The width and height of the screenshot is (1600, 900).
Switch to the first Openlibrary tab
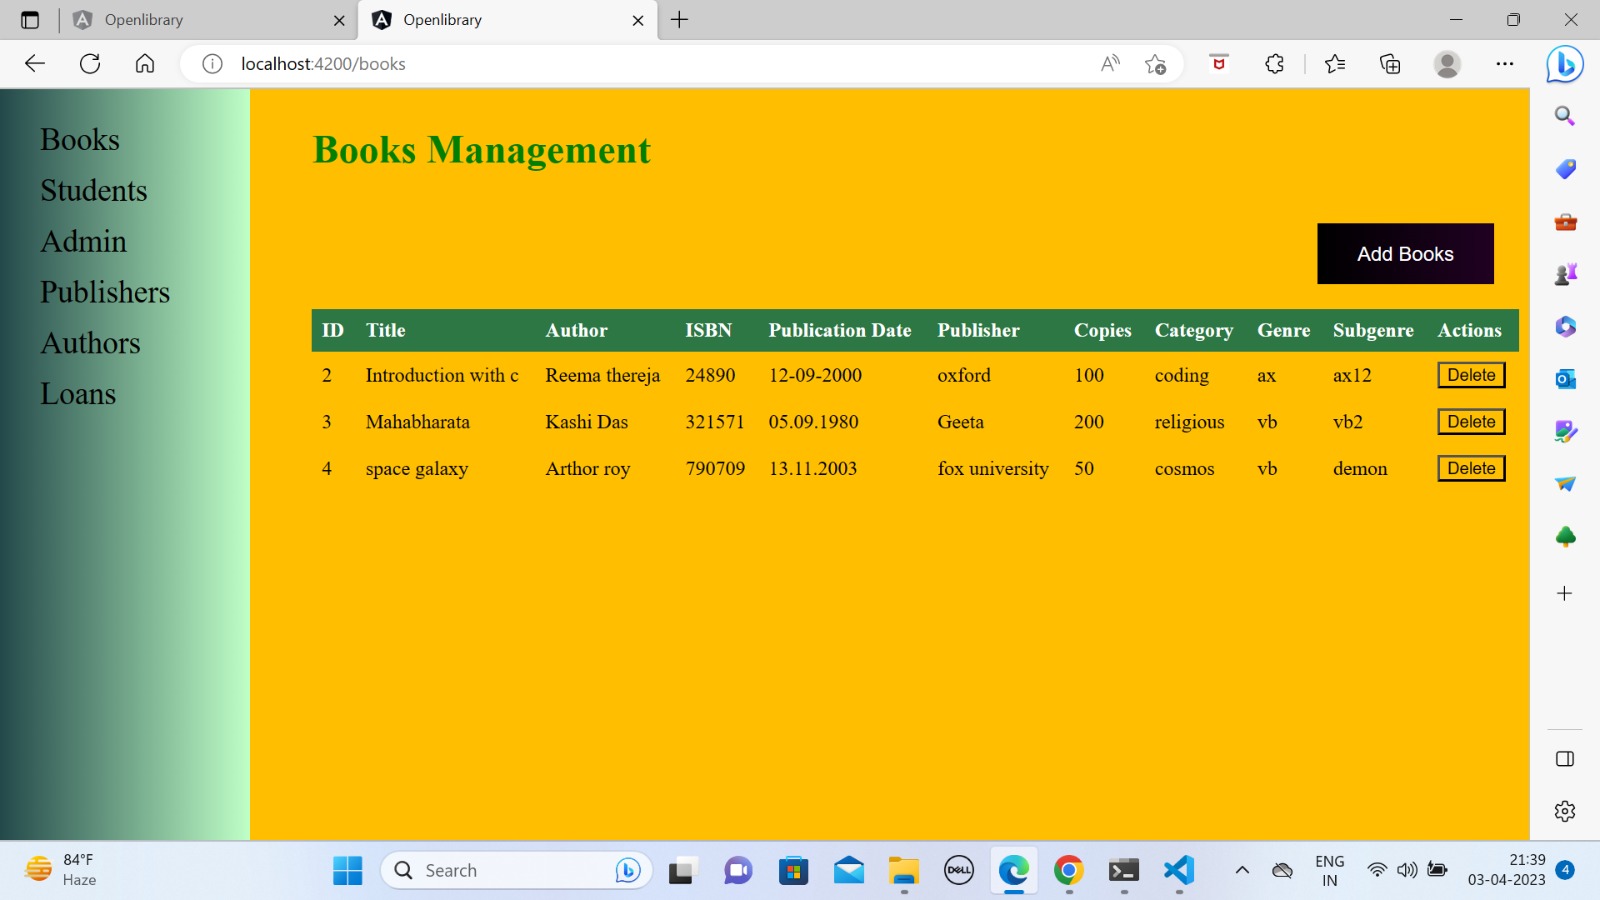click(x=200, y=20)
